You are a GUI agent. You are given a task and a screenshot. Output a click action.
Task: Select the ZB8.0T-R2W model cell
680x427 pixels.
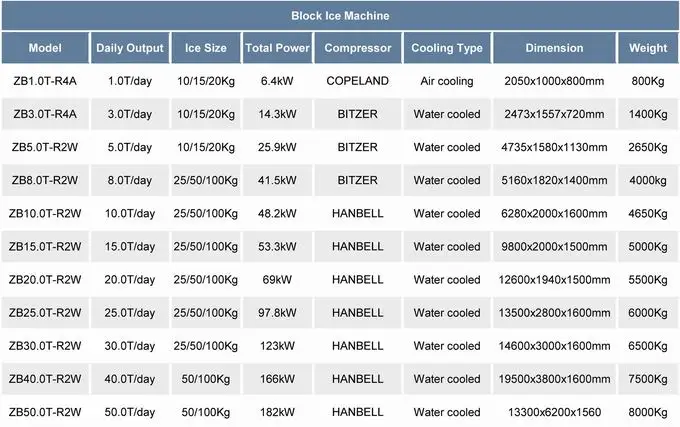45,181
